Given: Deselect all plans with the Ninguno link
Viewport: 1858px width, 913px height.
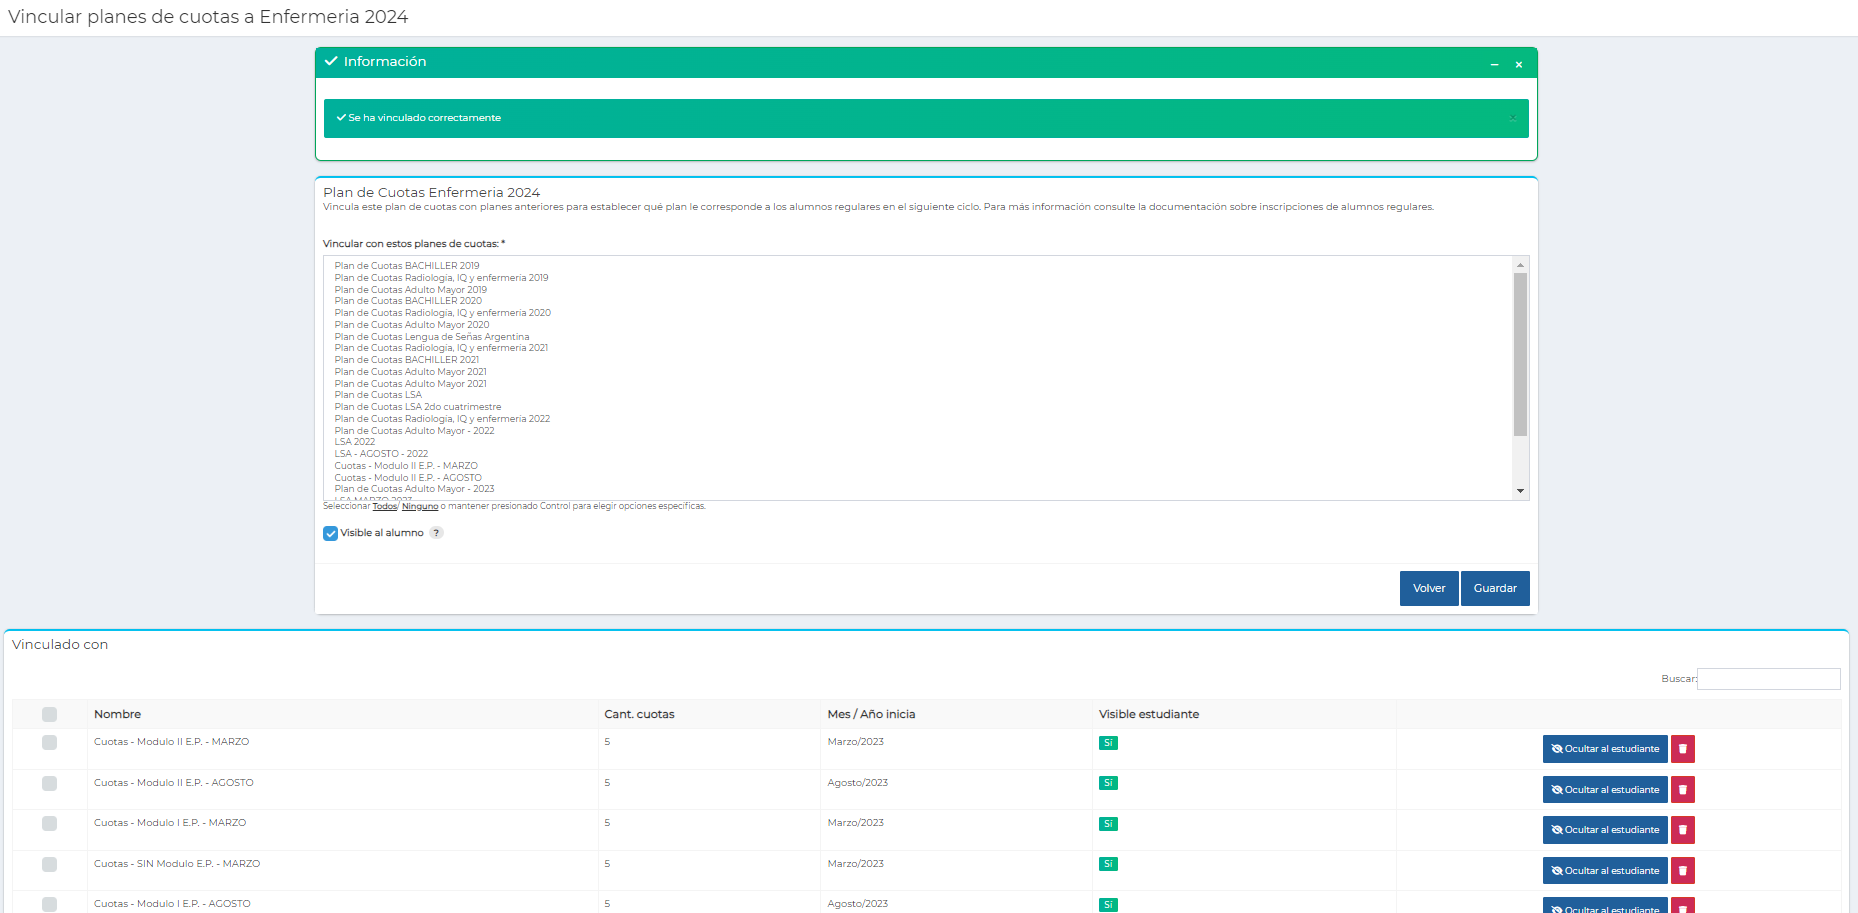Looking at the screenshot, I should 420,506.
